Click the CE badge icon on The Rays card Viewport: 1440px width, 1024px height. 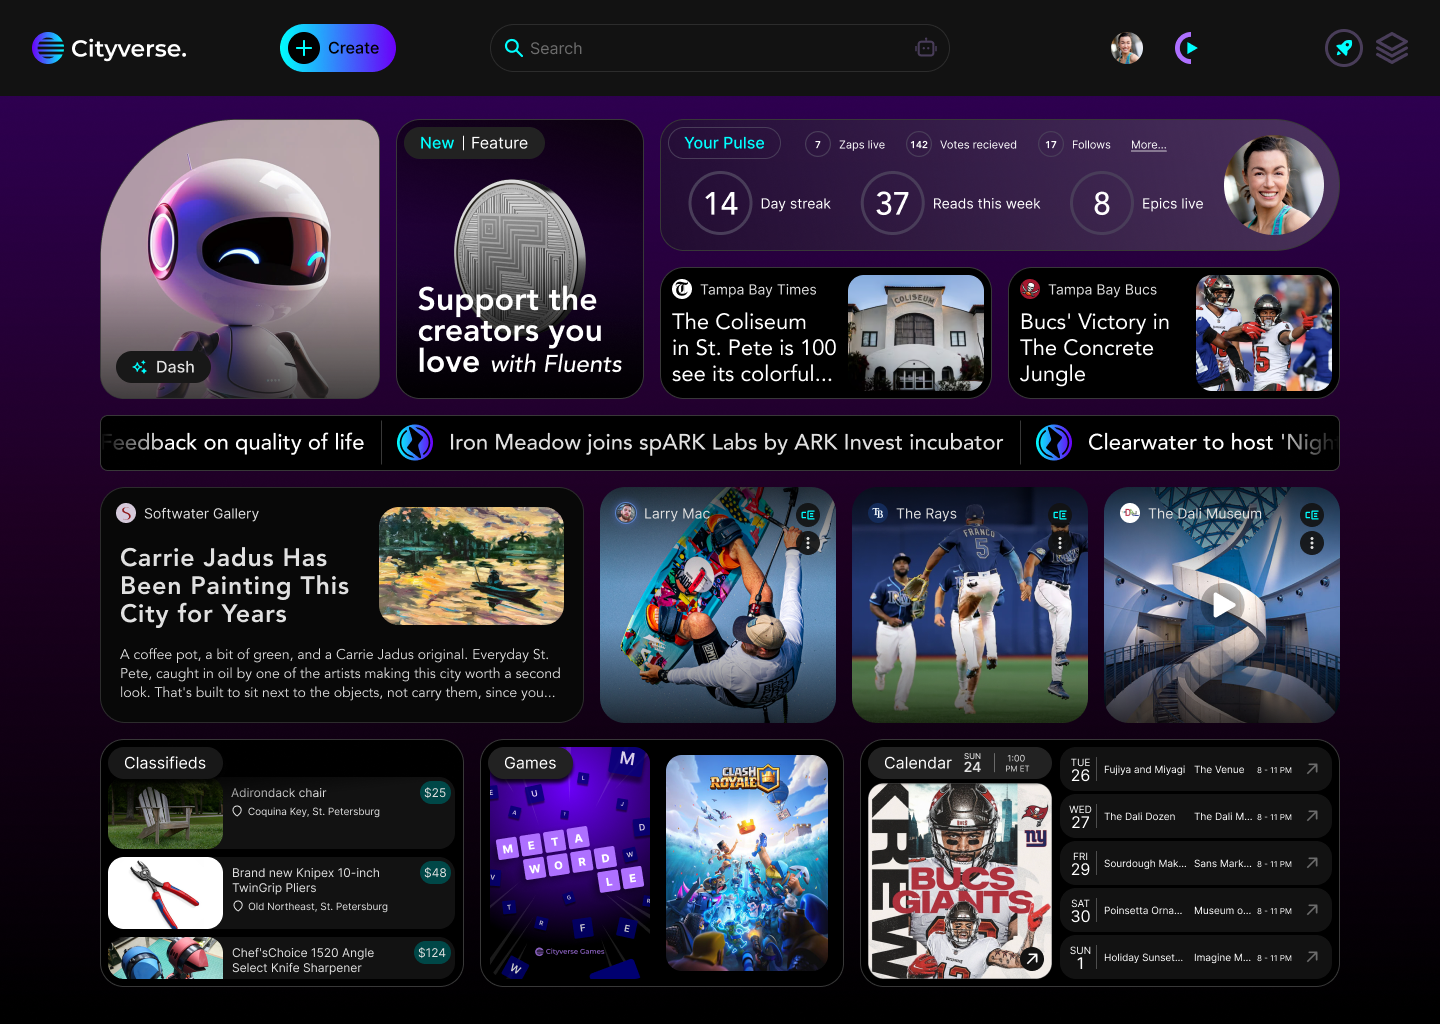(x=1060, y=515)
